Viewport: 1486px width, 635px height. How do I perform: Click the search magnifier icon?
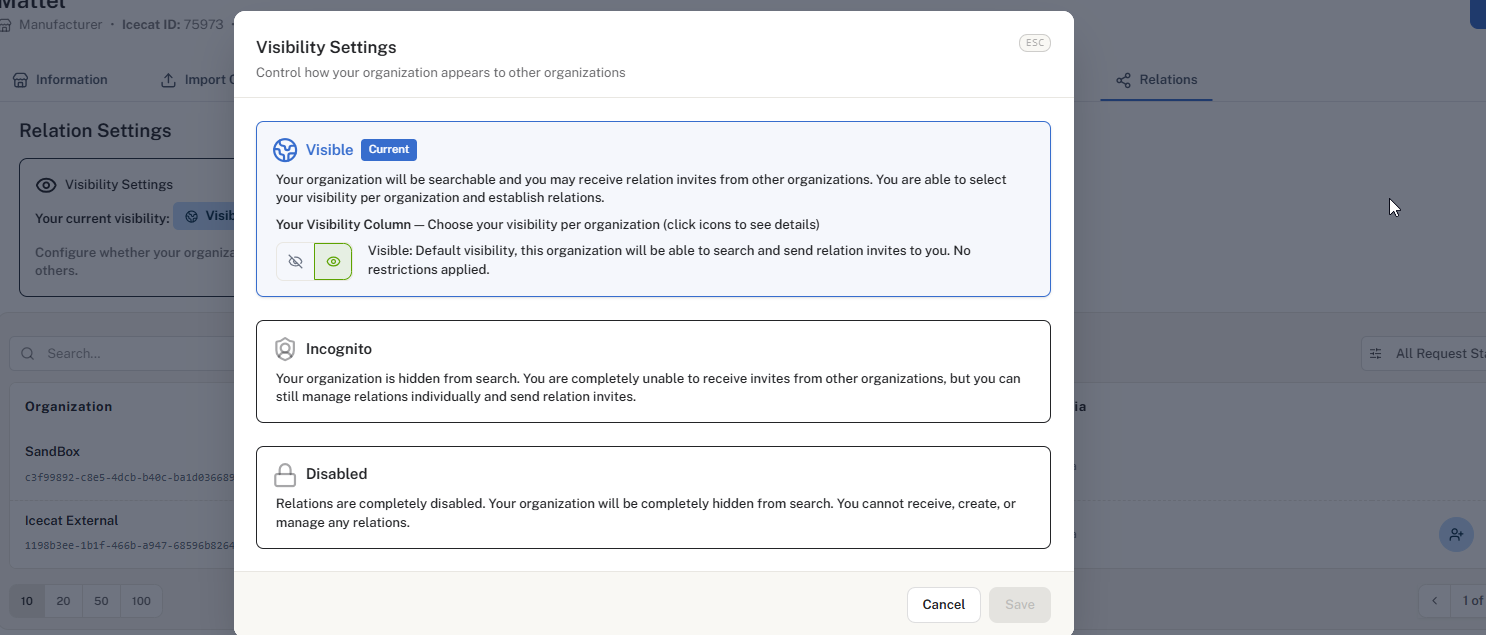point(27,353)
